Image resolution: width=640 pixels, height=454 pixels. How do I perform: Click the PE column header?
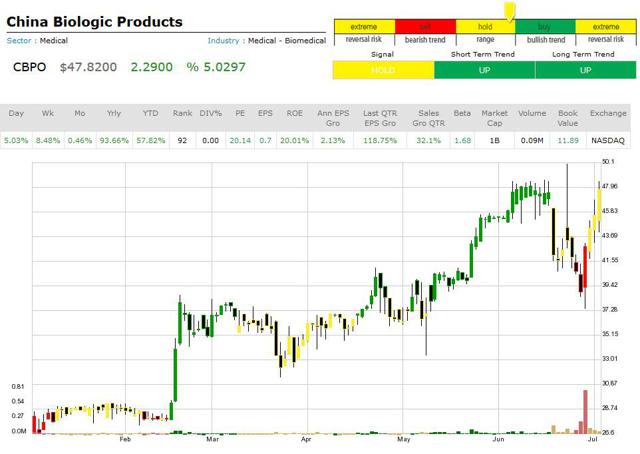point(240,114)
